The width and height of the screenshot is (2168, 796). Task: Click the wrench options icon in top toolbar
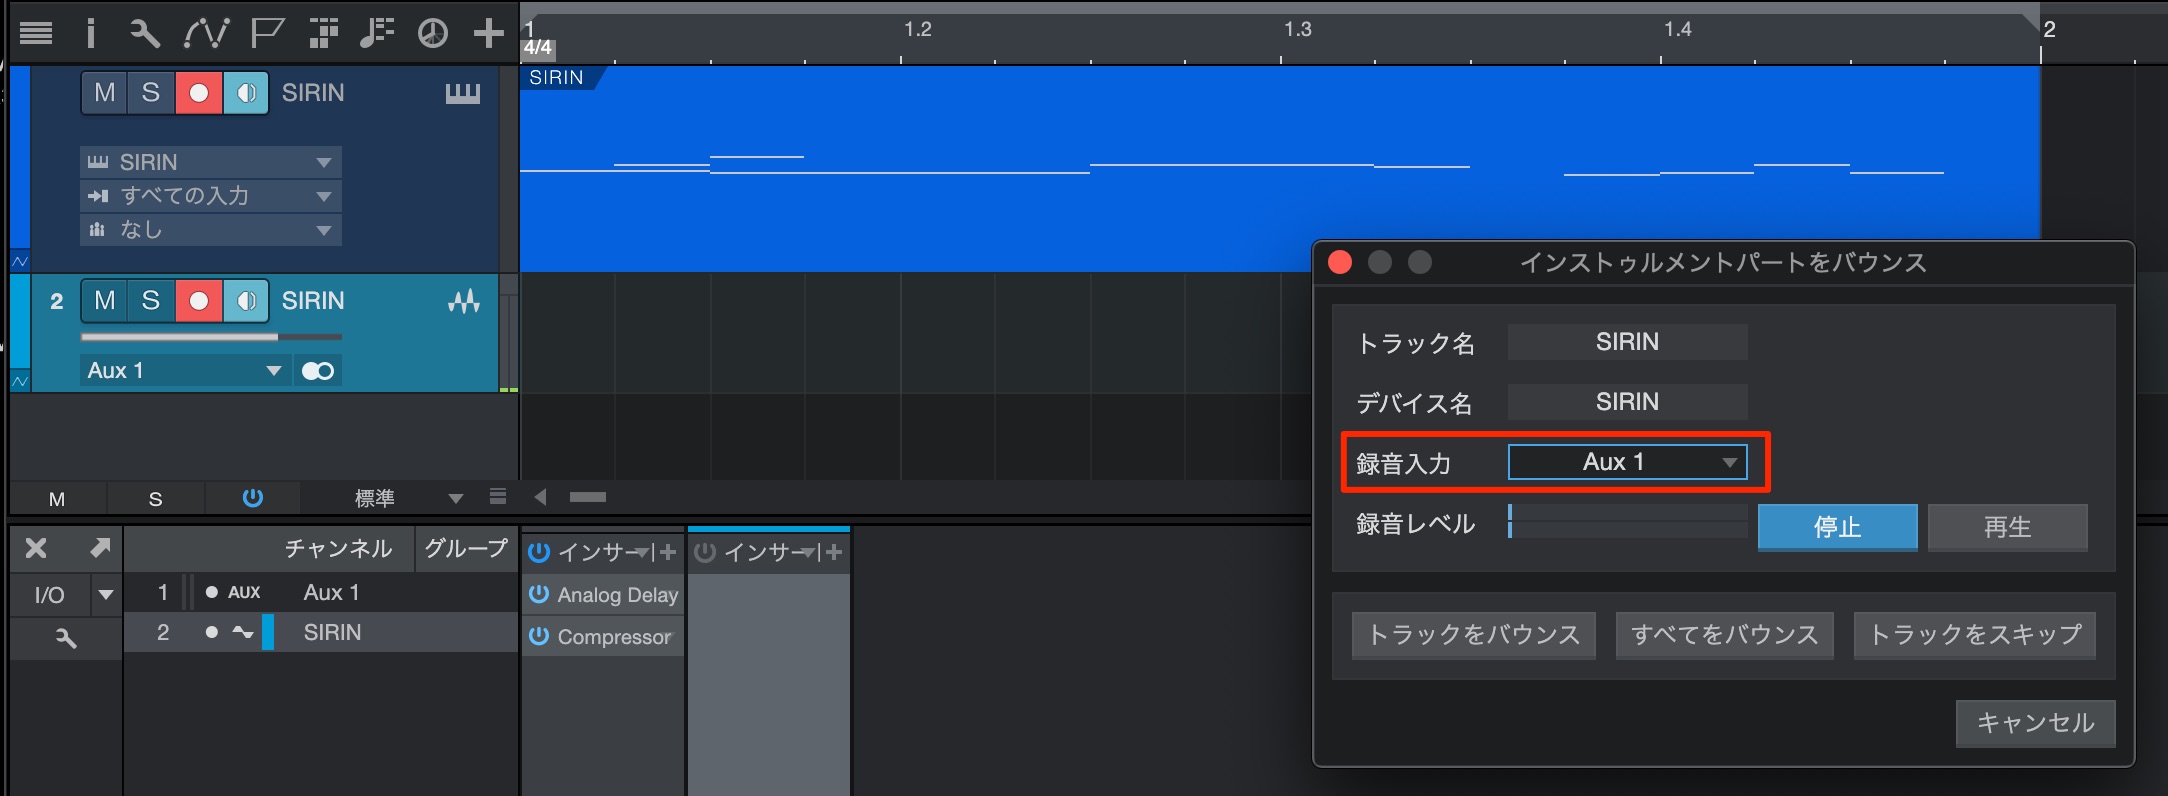(145, 33)
